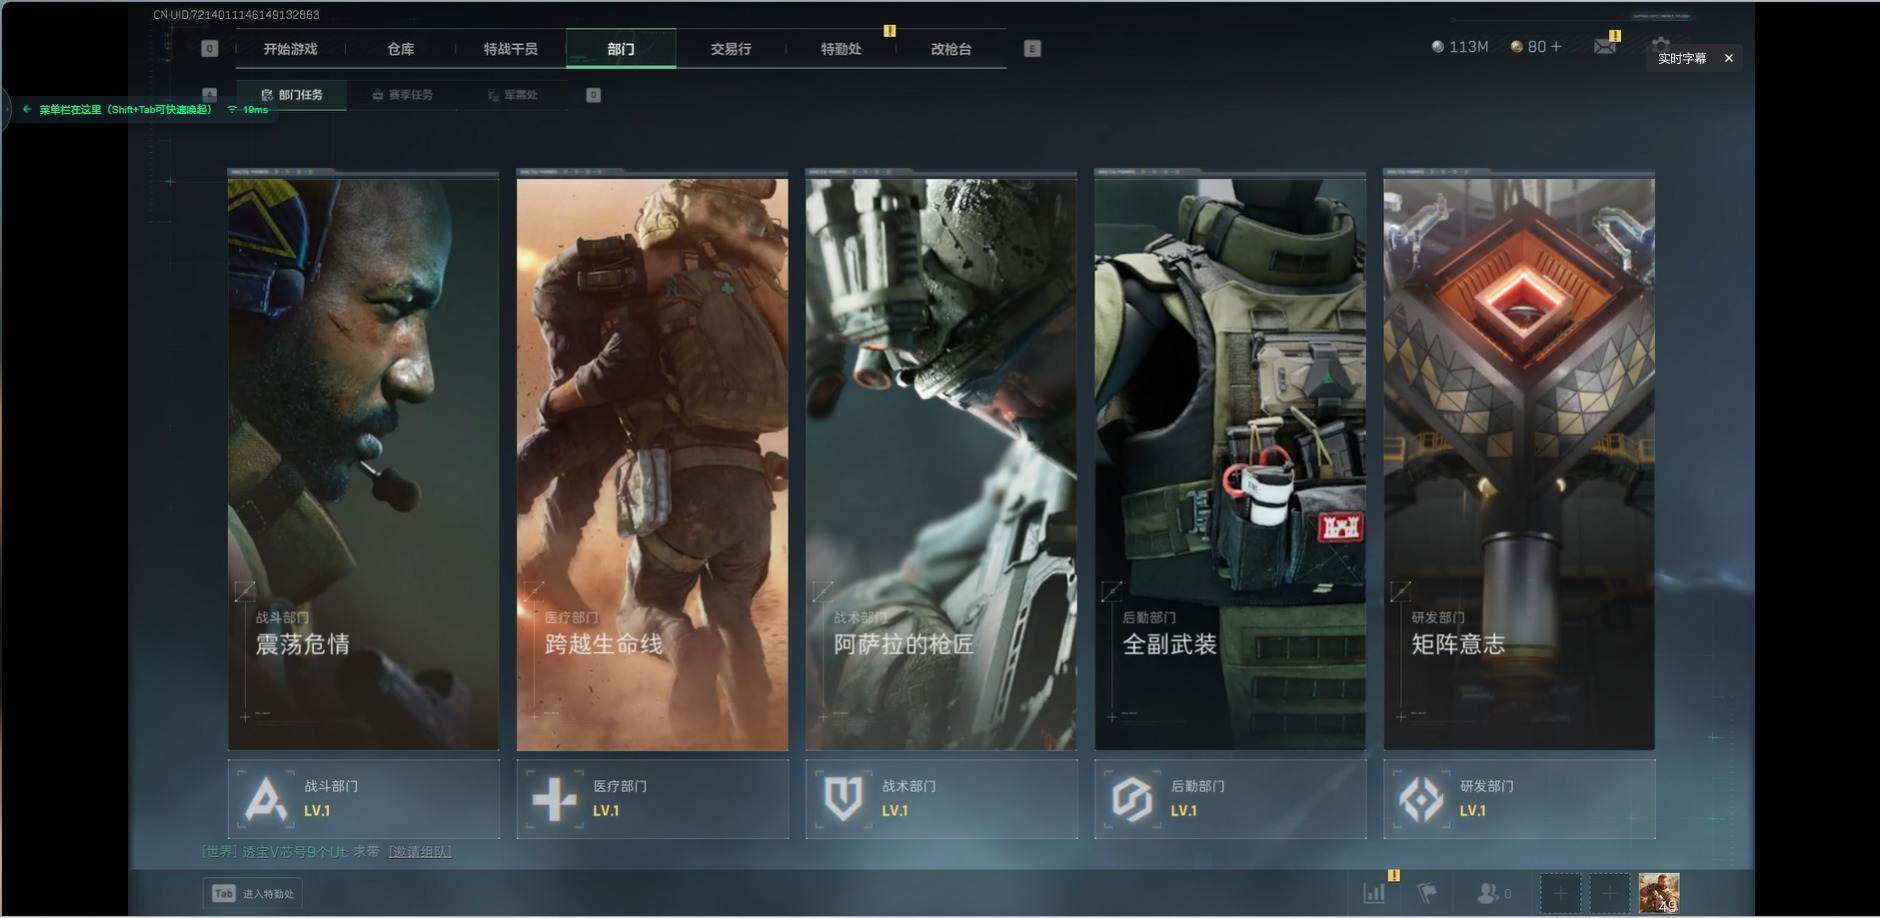Click the first empty teammate slot
Viewport: 1880px width, 918px height.
pos(1560,893)
